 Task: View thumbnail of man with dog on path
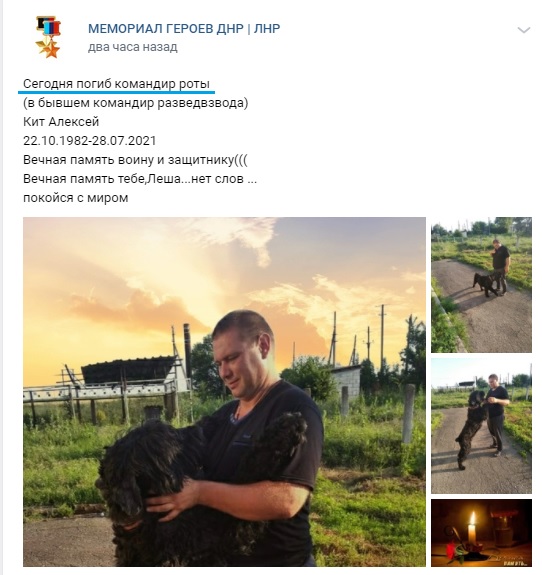[481, 285]
